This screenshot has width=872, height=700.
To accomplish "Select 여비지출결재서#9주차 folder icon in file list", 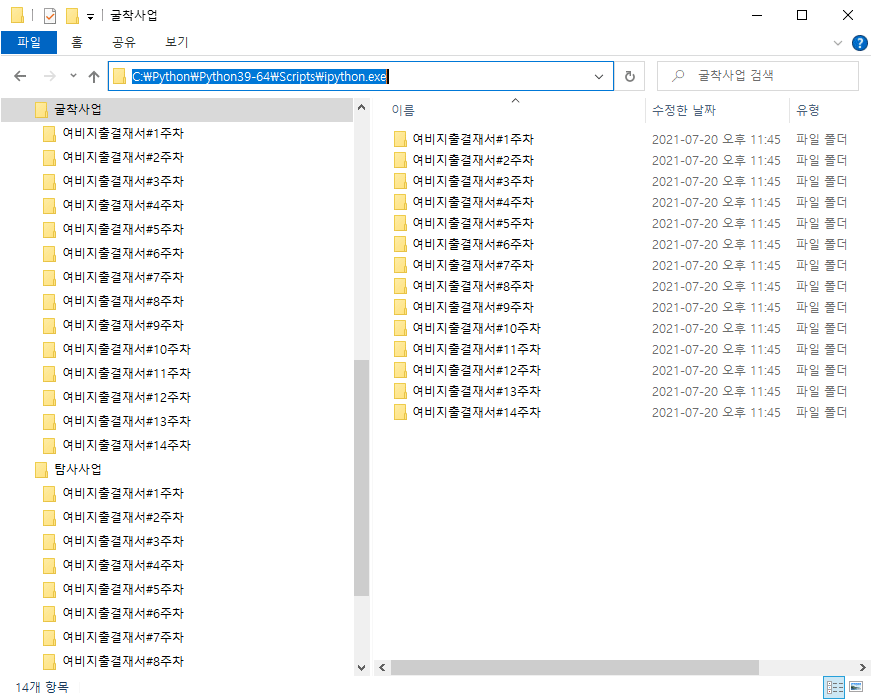I will [400, 307].
